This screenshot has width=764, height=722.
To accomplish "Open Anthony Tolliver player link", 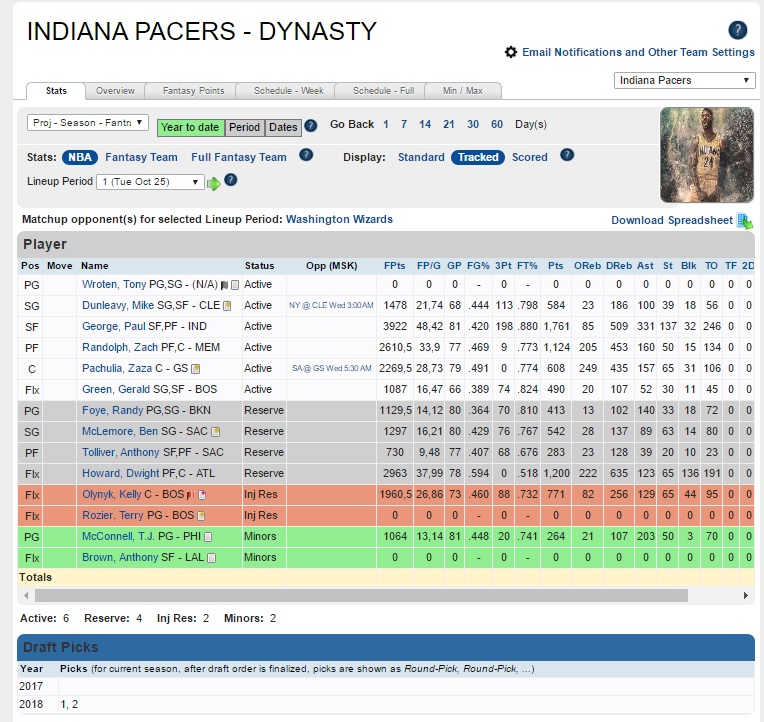I will (121, 452).
